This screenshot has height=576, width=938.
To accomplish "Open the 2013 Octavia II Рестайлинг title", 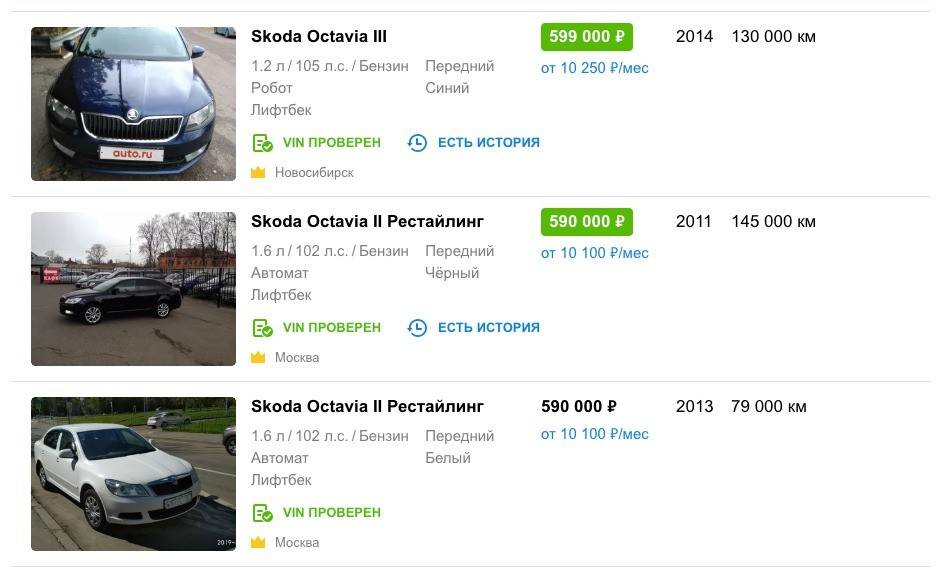I will pos(367,406).
